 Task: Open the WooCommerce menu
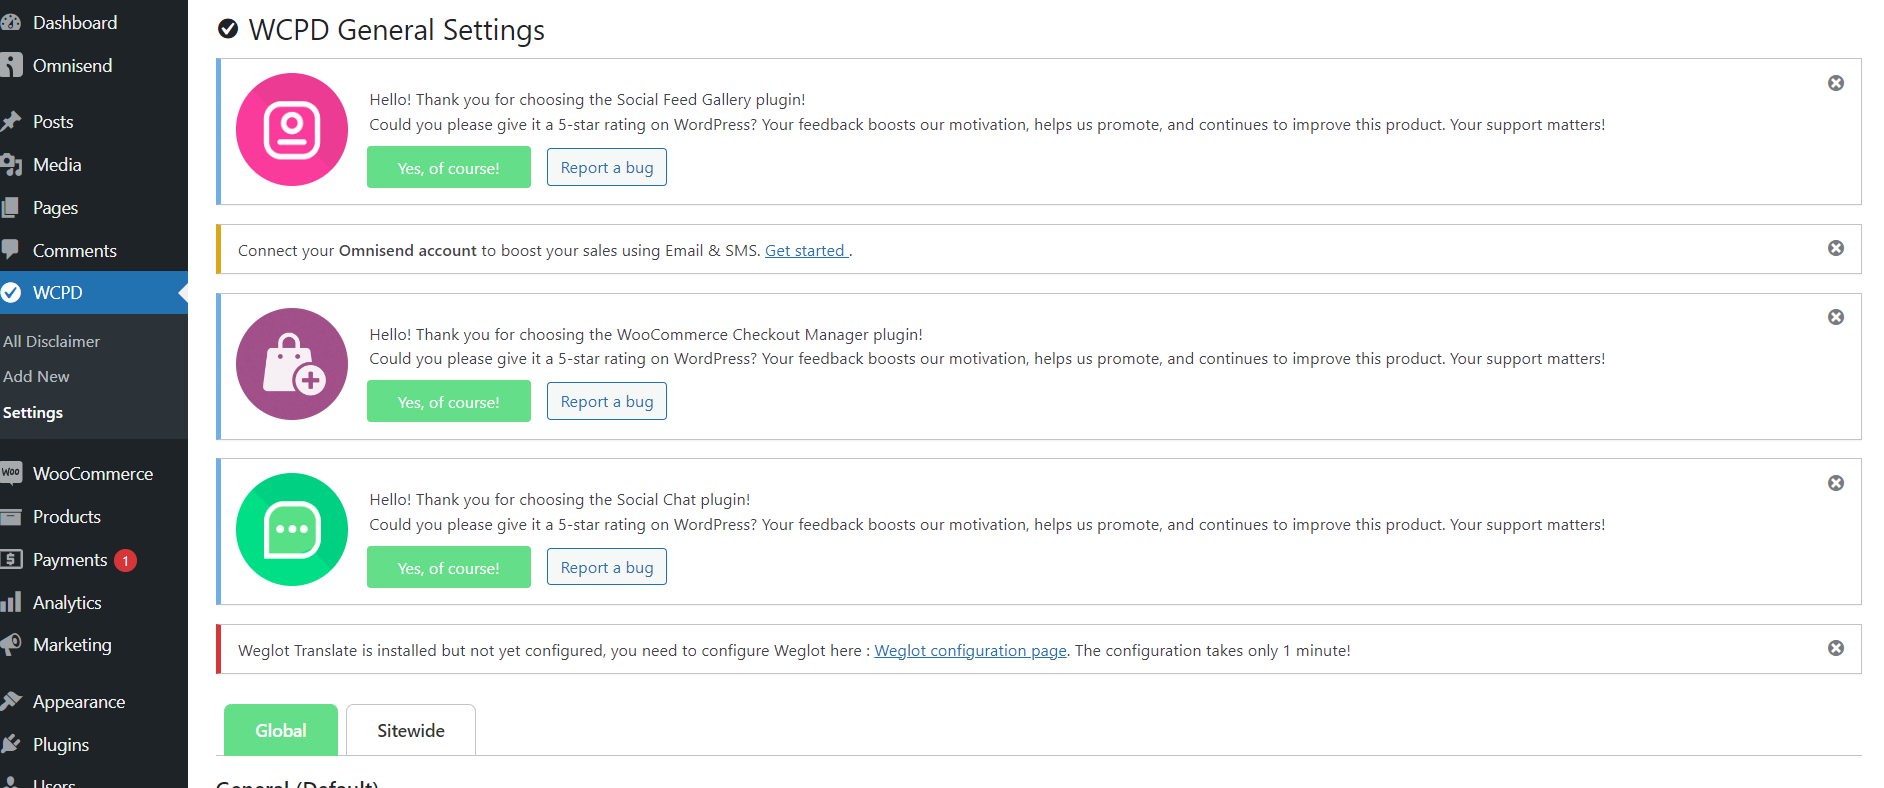(x=93, y=473)
